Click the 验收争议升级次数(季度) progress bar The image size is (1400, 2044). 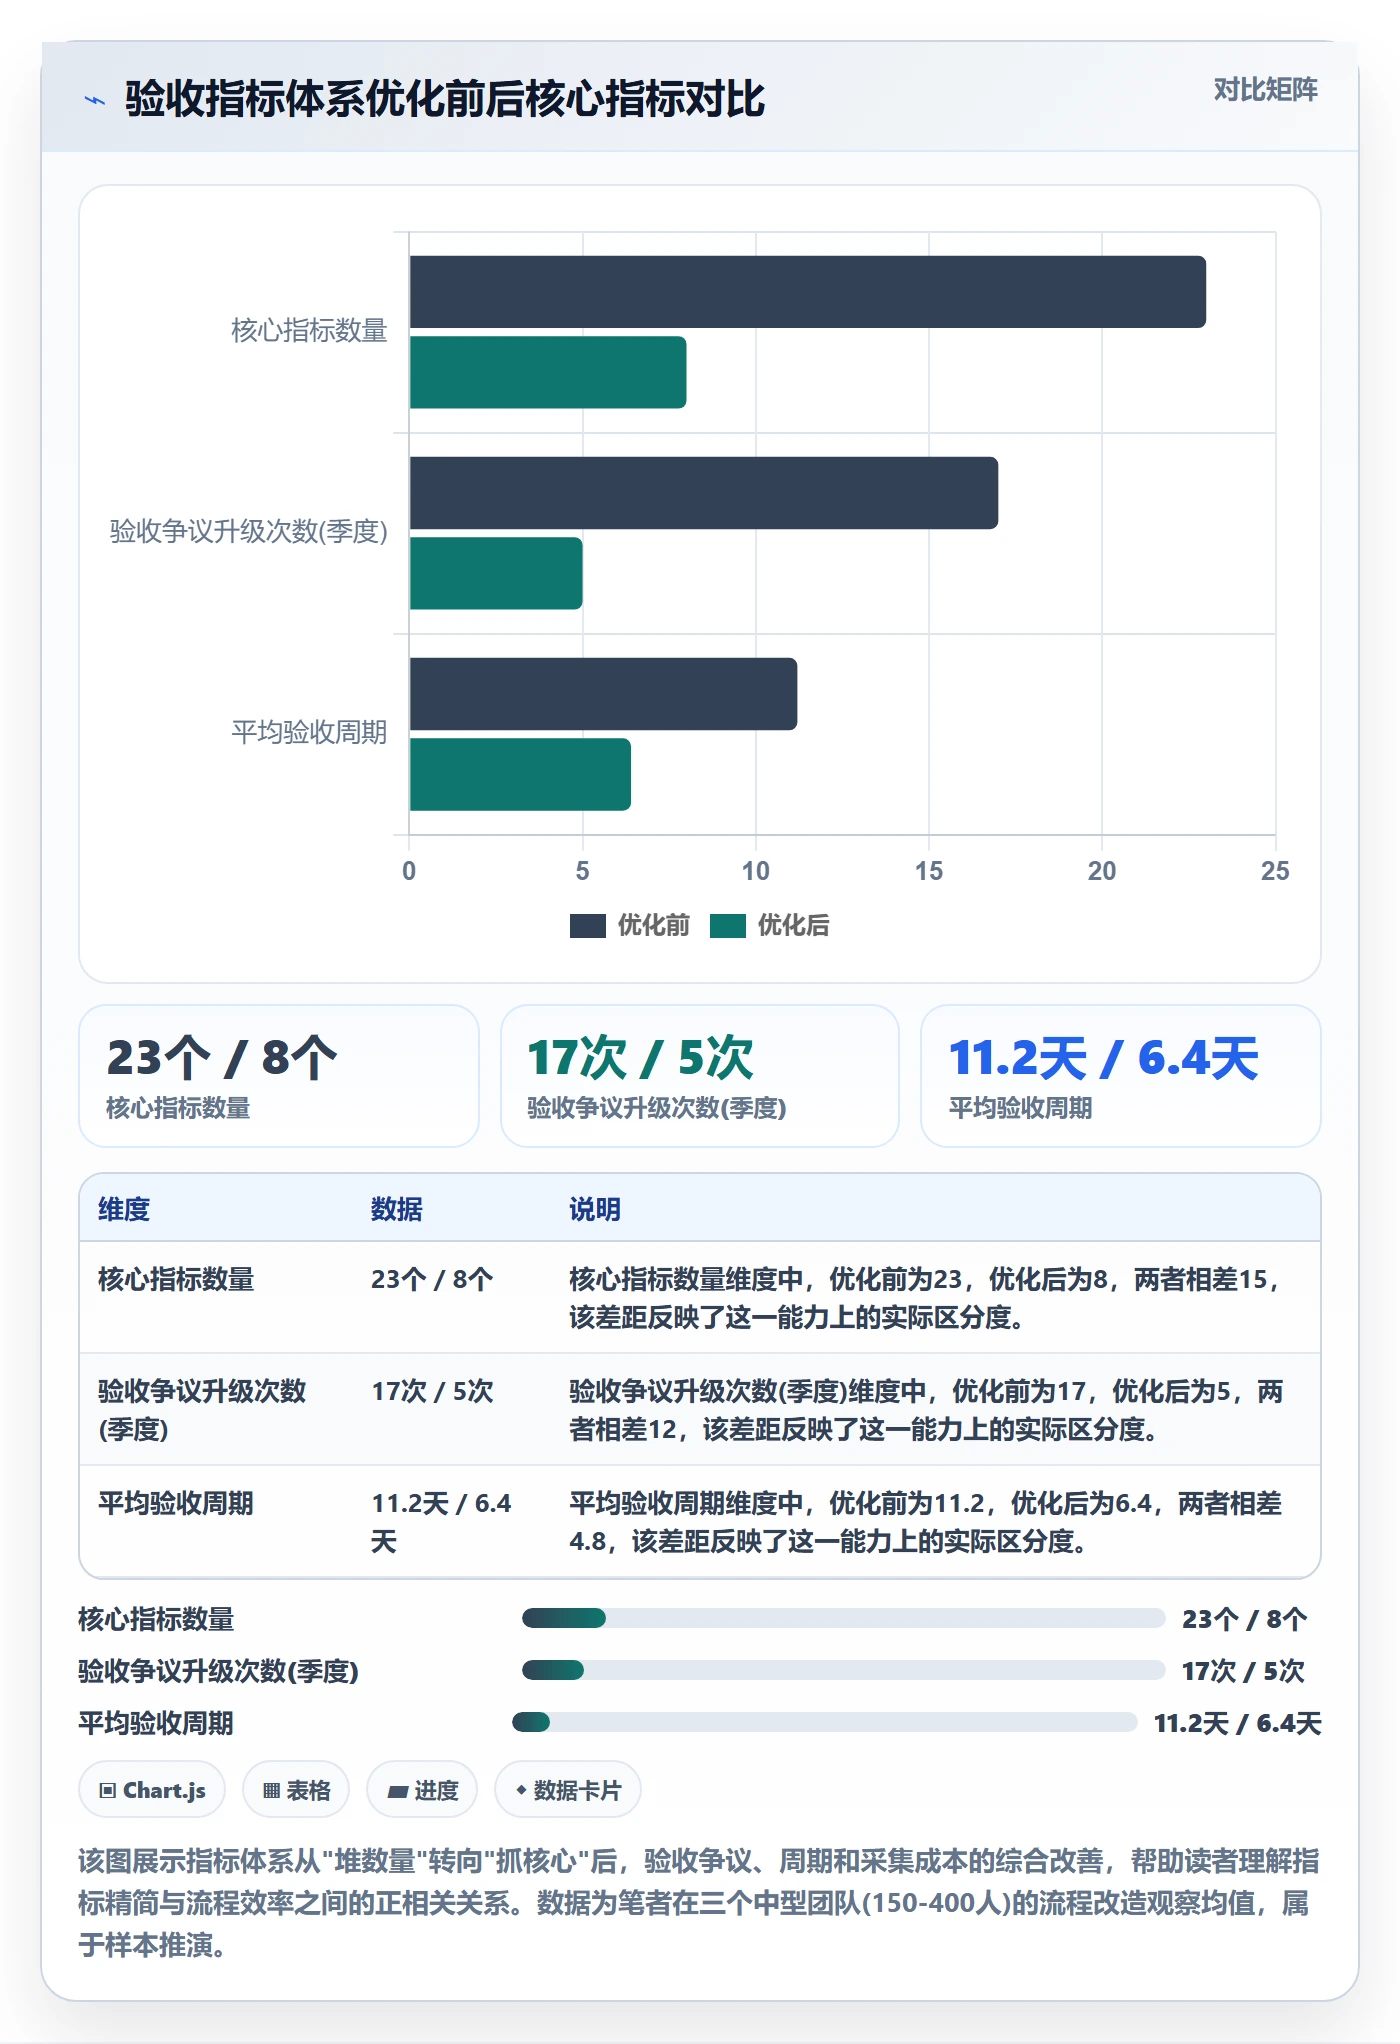click(844, 1670)
